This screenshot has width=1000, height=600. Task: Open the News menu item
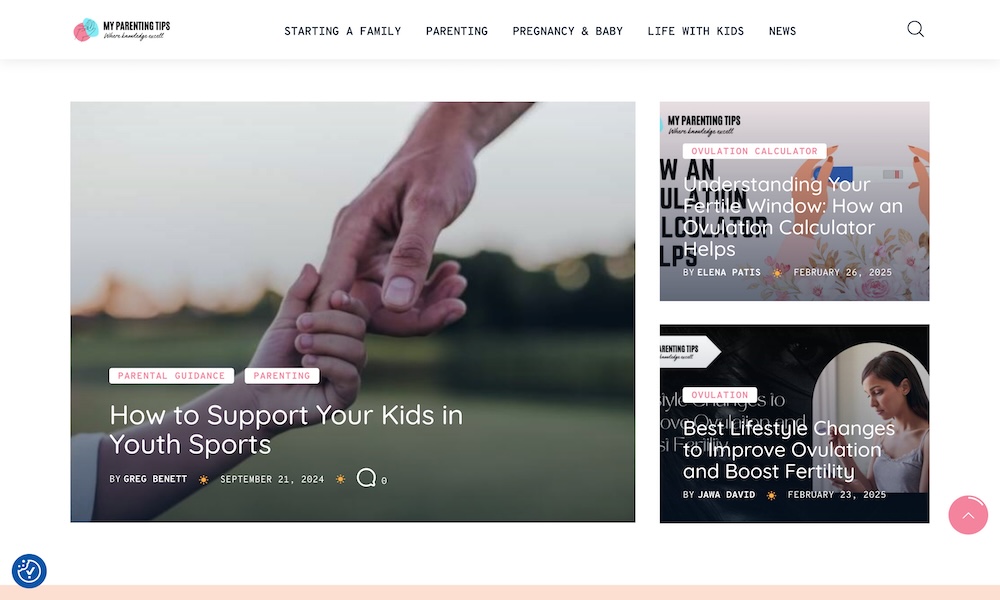pyautogui.click(x=782, y=31)
